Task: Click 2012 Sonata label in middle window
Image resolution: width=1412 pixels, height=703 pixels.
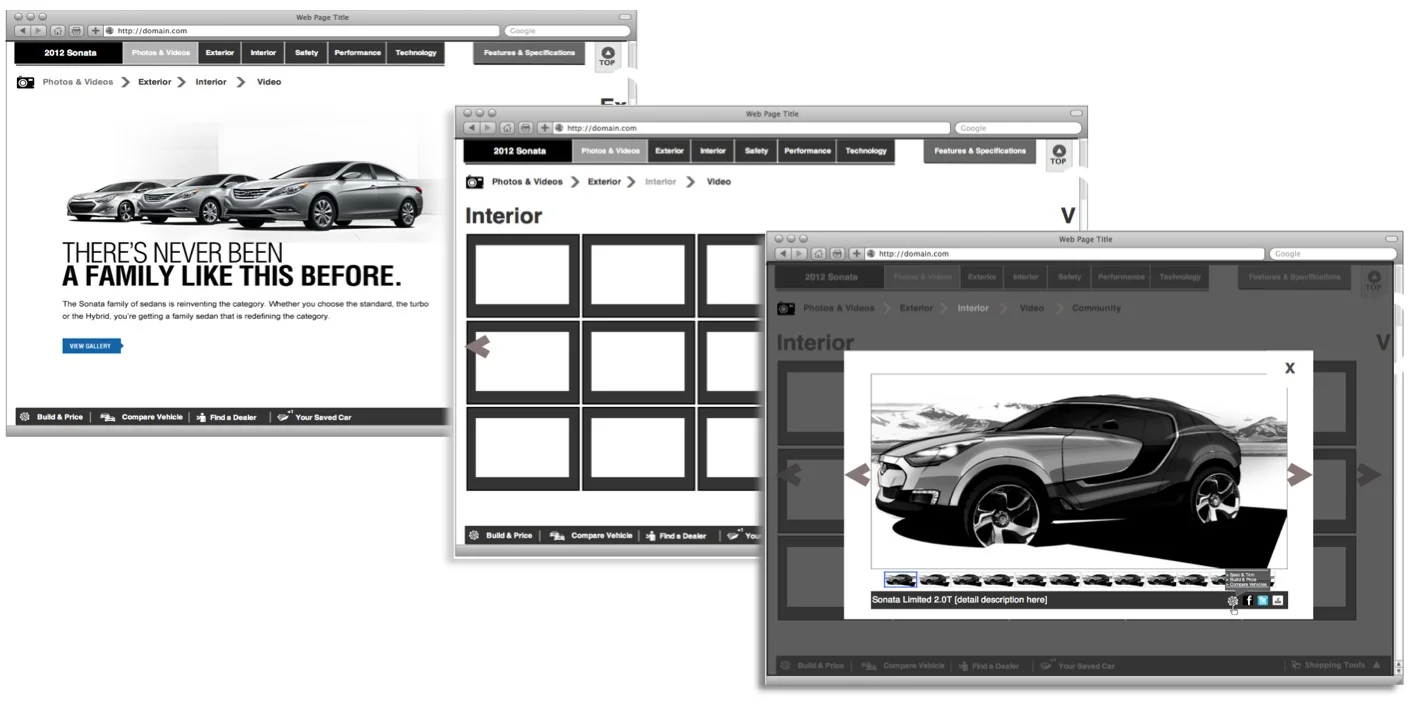Action: [520, 151]
